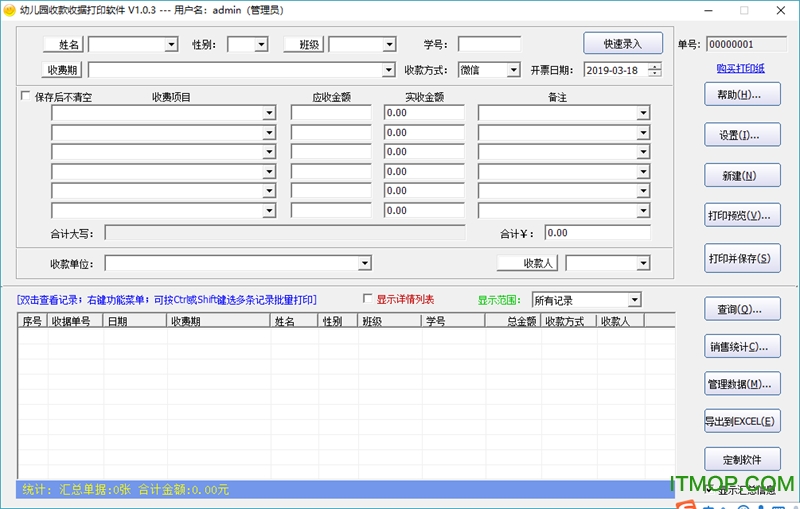Screen dimensions: 800x509
Task: Click the 打印预览(V) button
Action: (741, 216)
